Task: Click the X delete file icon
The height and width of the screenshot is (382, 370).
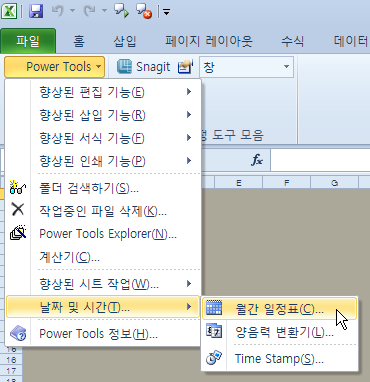Action: coord(18,210)
